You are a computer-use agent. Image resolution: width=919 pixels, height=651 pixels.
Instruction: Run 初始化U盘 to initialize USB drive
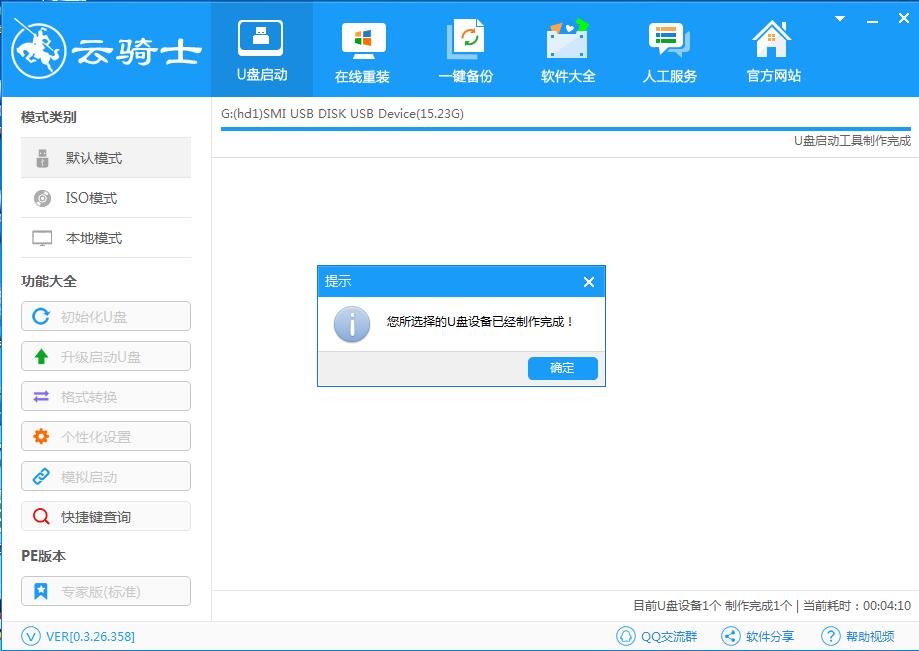click(105, 316)
